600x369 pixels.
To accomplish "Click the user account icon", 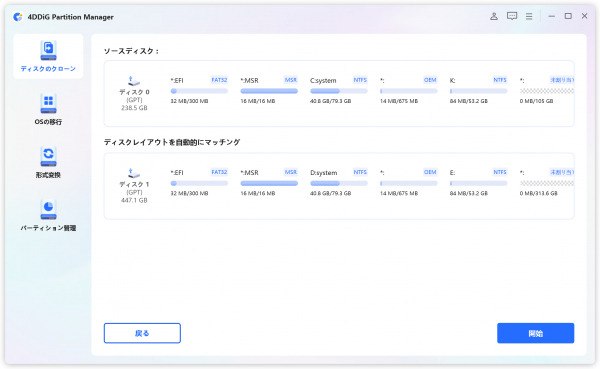I will coord(494,16).
